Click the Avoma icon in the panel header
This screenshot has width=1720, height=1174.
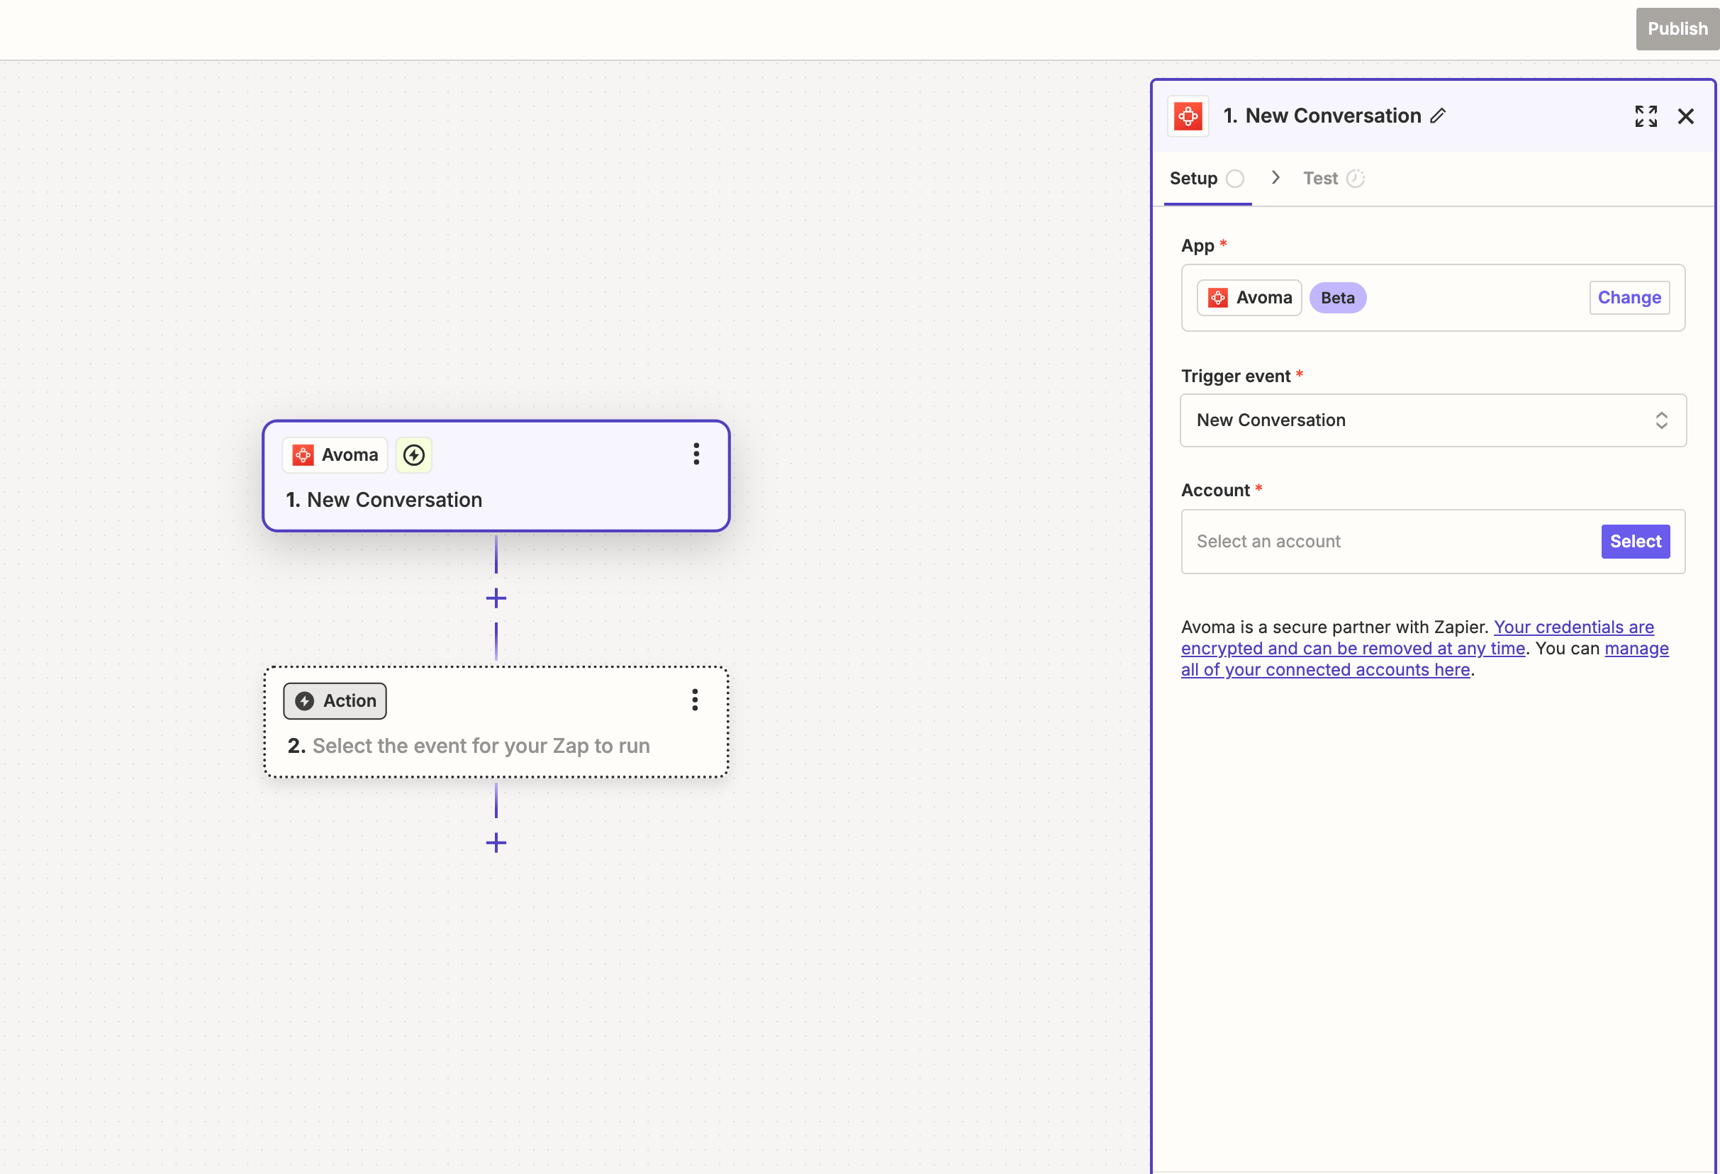[1188, 116]
